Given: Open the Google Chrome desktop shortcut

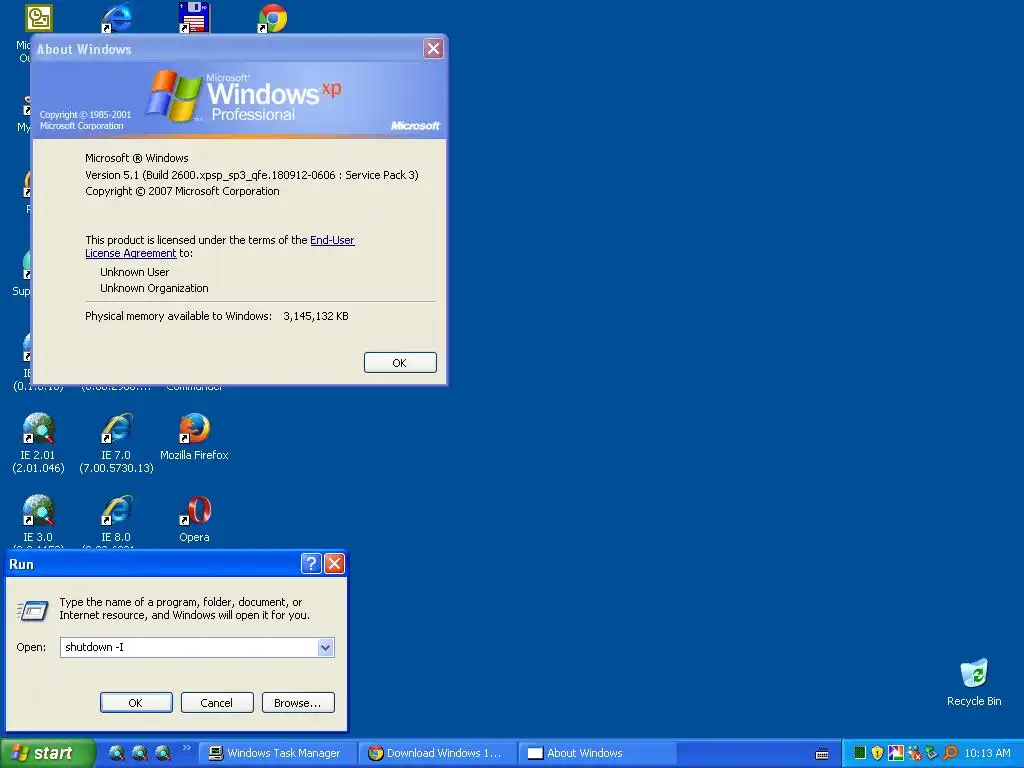Looking at the screenshot, I should coord(272,18).
